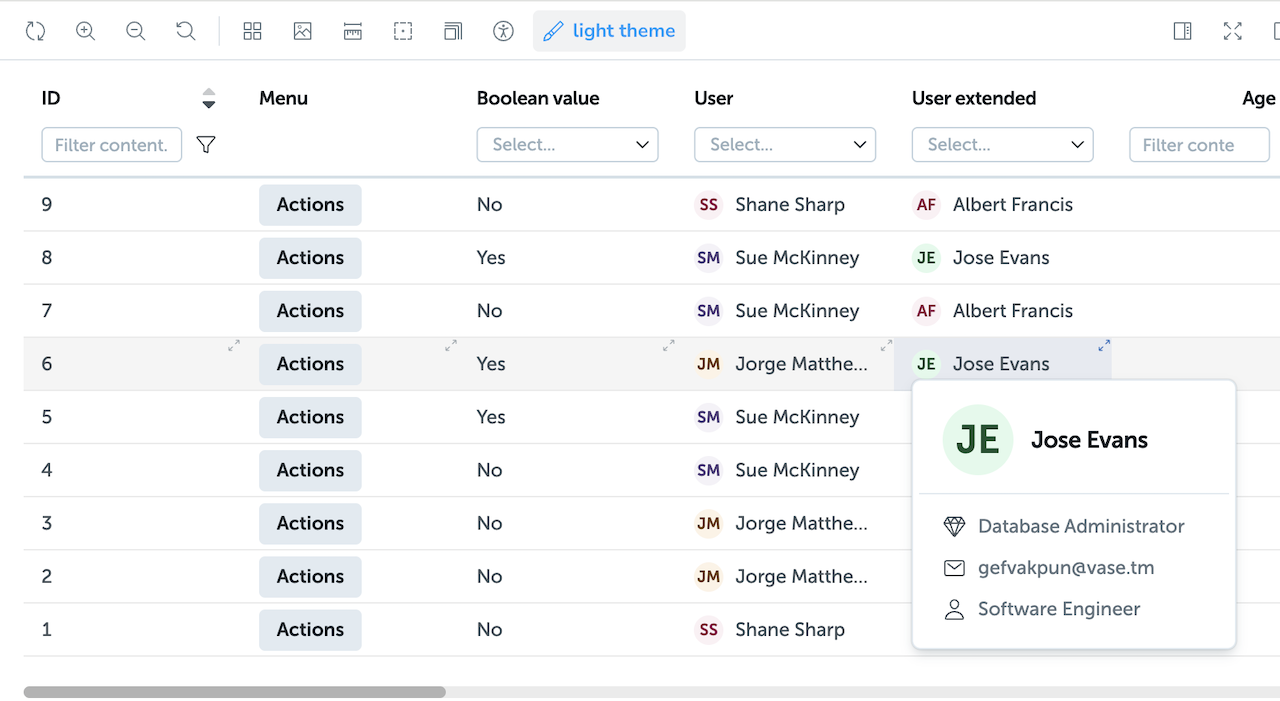Click the horizontal table scrollbar thumb
The width and height of the screenshot is (1280, 701).
(x=235, y=692)
